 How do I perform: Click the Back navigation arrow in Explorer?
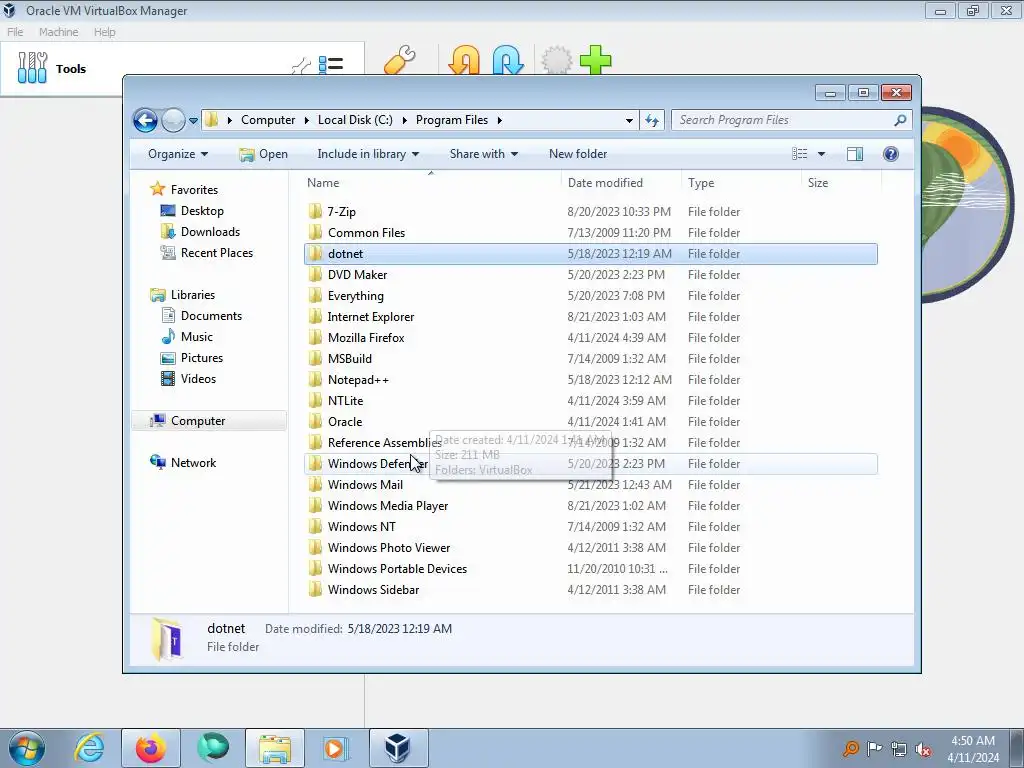(x=145, y=120)
